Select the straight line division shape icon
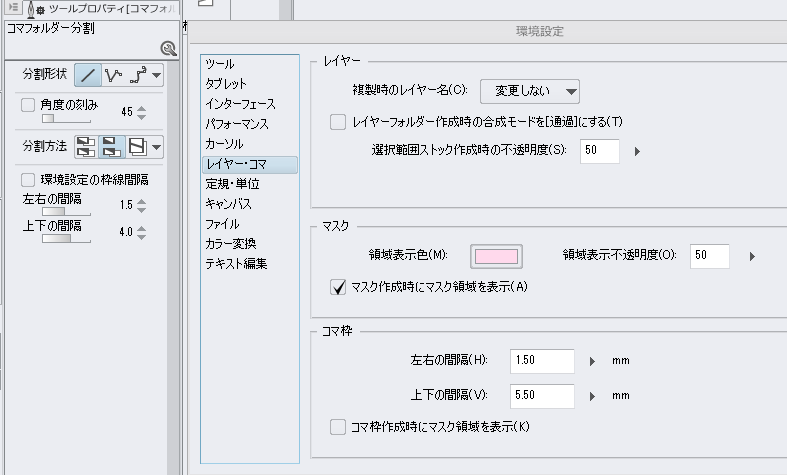This screenshot has width=787, height=475. point(88,75)
